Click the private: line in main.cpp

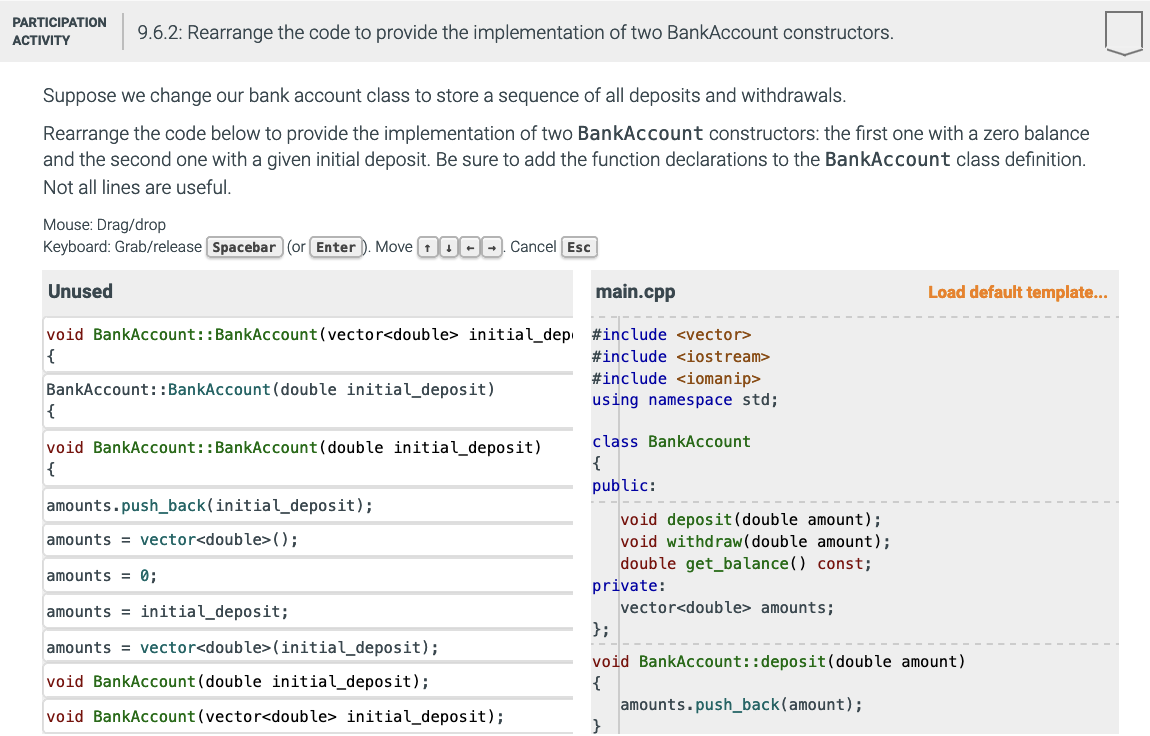pyautogui.click(x=629, y=586)
